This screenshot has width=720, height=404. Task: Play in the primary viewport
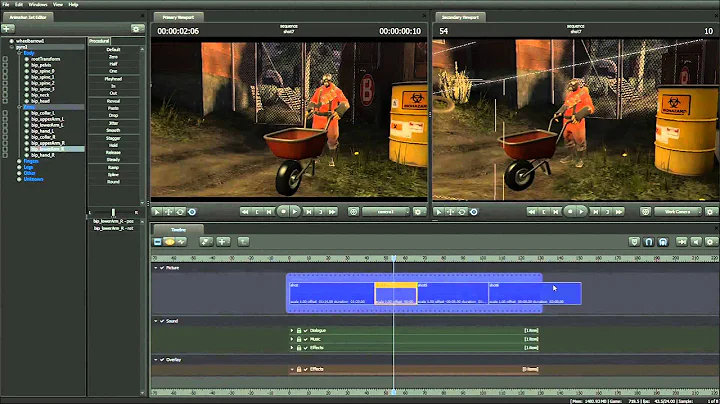pos(295,212)
